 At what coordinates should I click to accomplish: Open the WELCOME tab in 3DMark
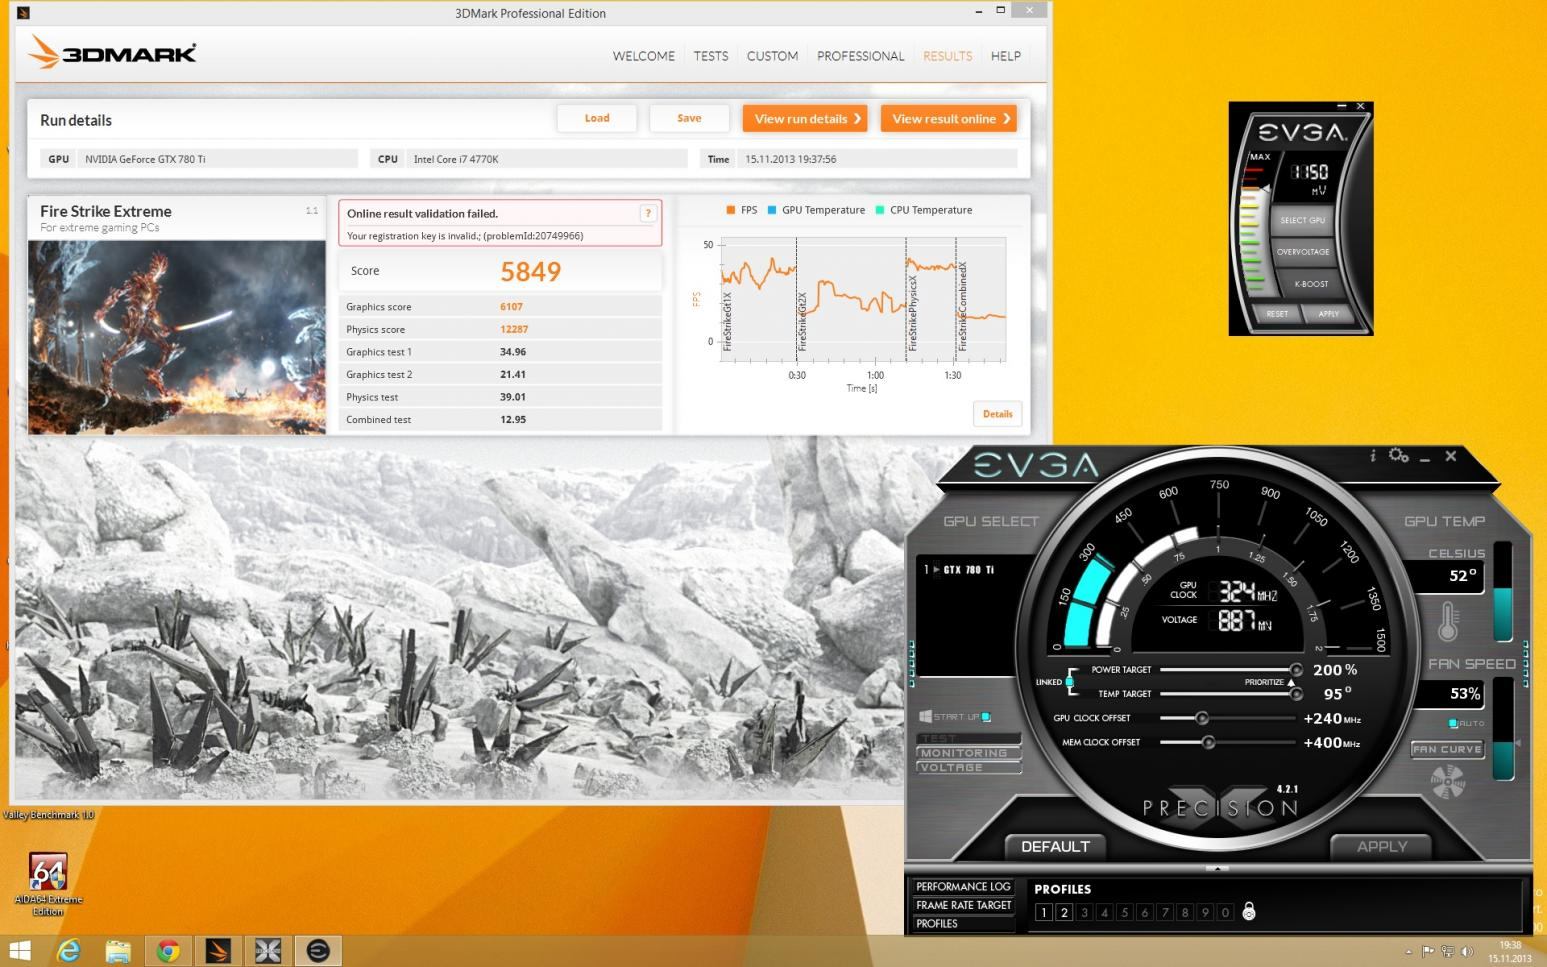(644, 56)
